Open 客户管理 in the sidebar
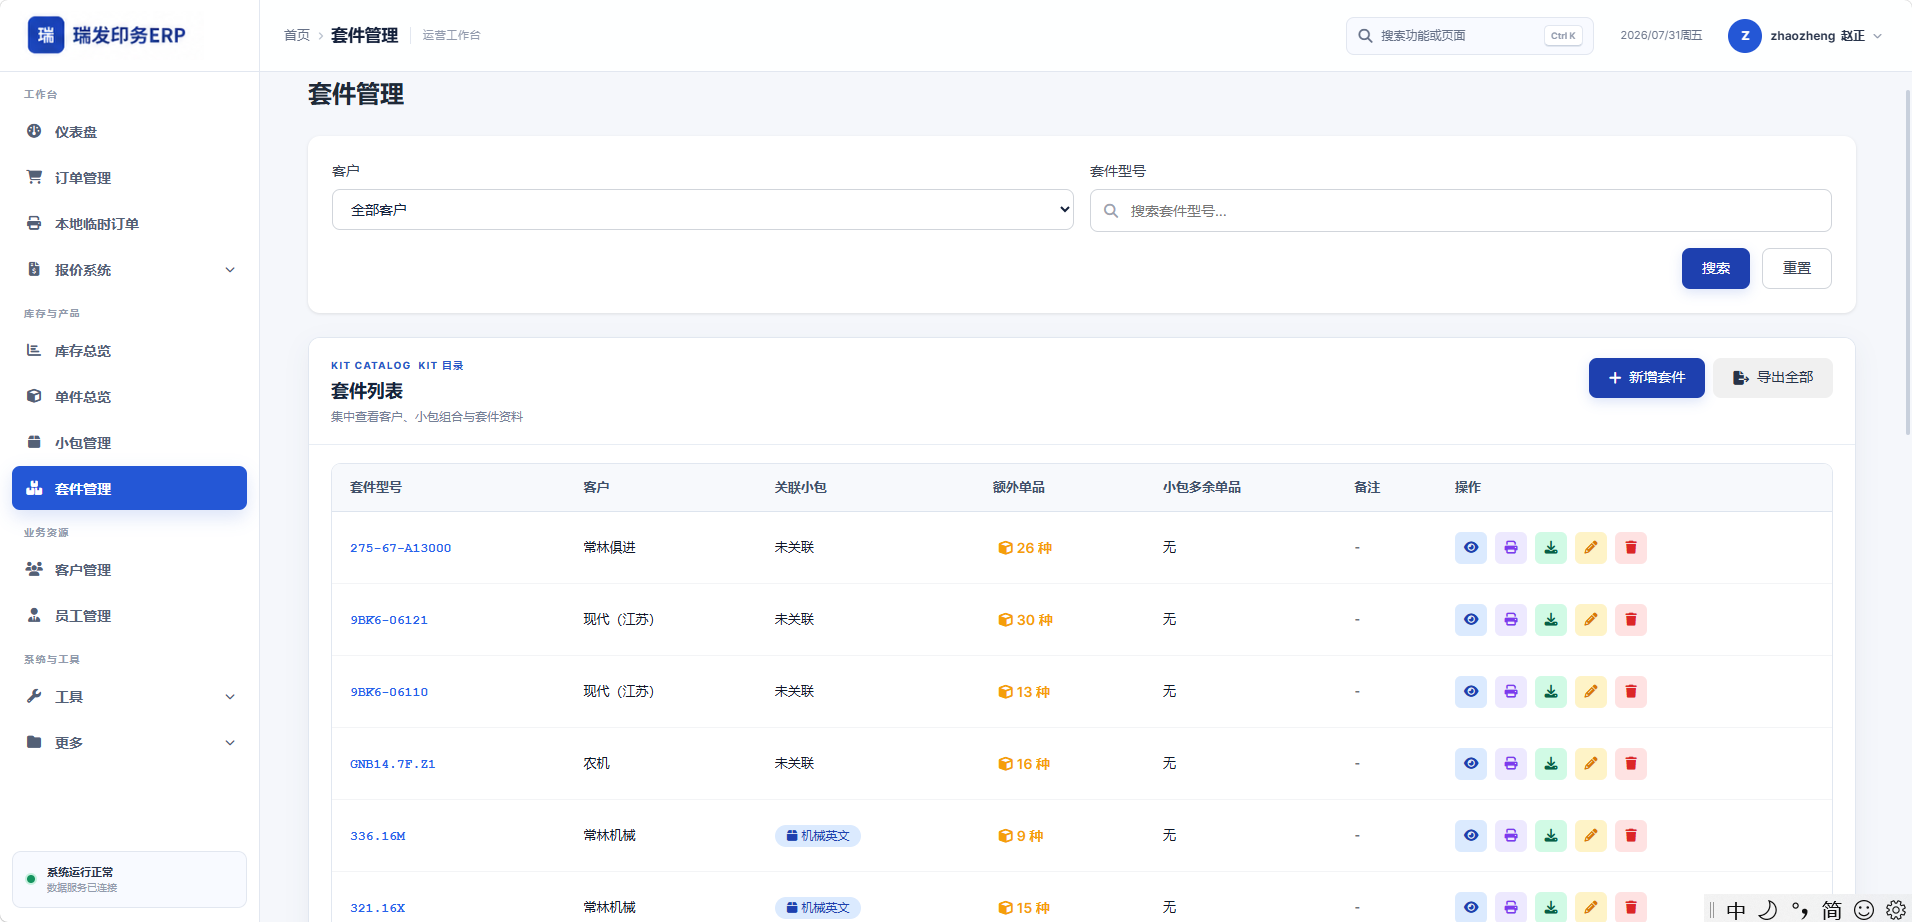Screen dimensions: 1912x922 pyautogui.click(x=129, y=570)
